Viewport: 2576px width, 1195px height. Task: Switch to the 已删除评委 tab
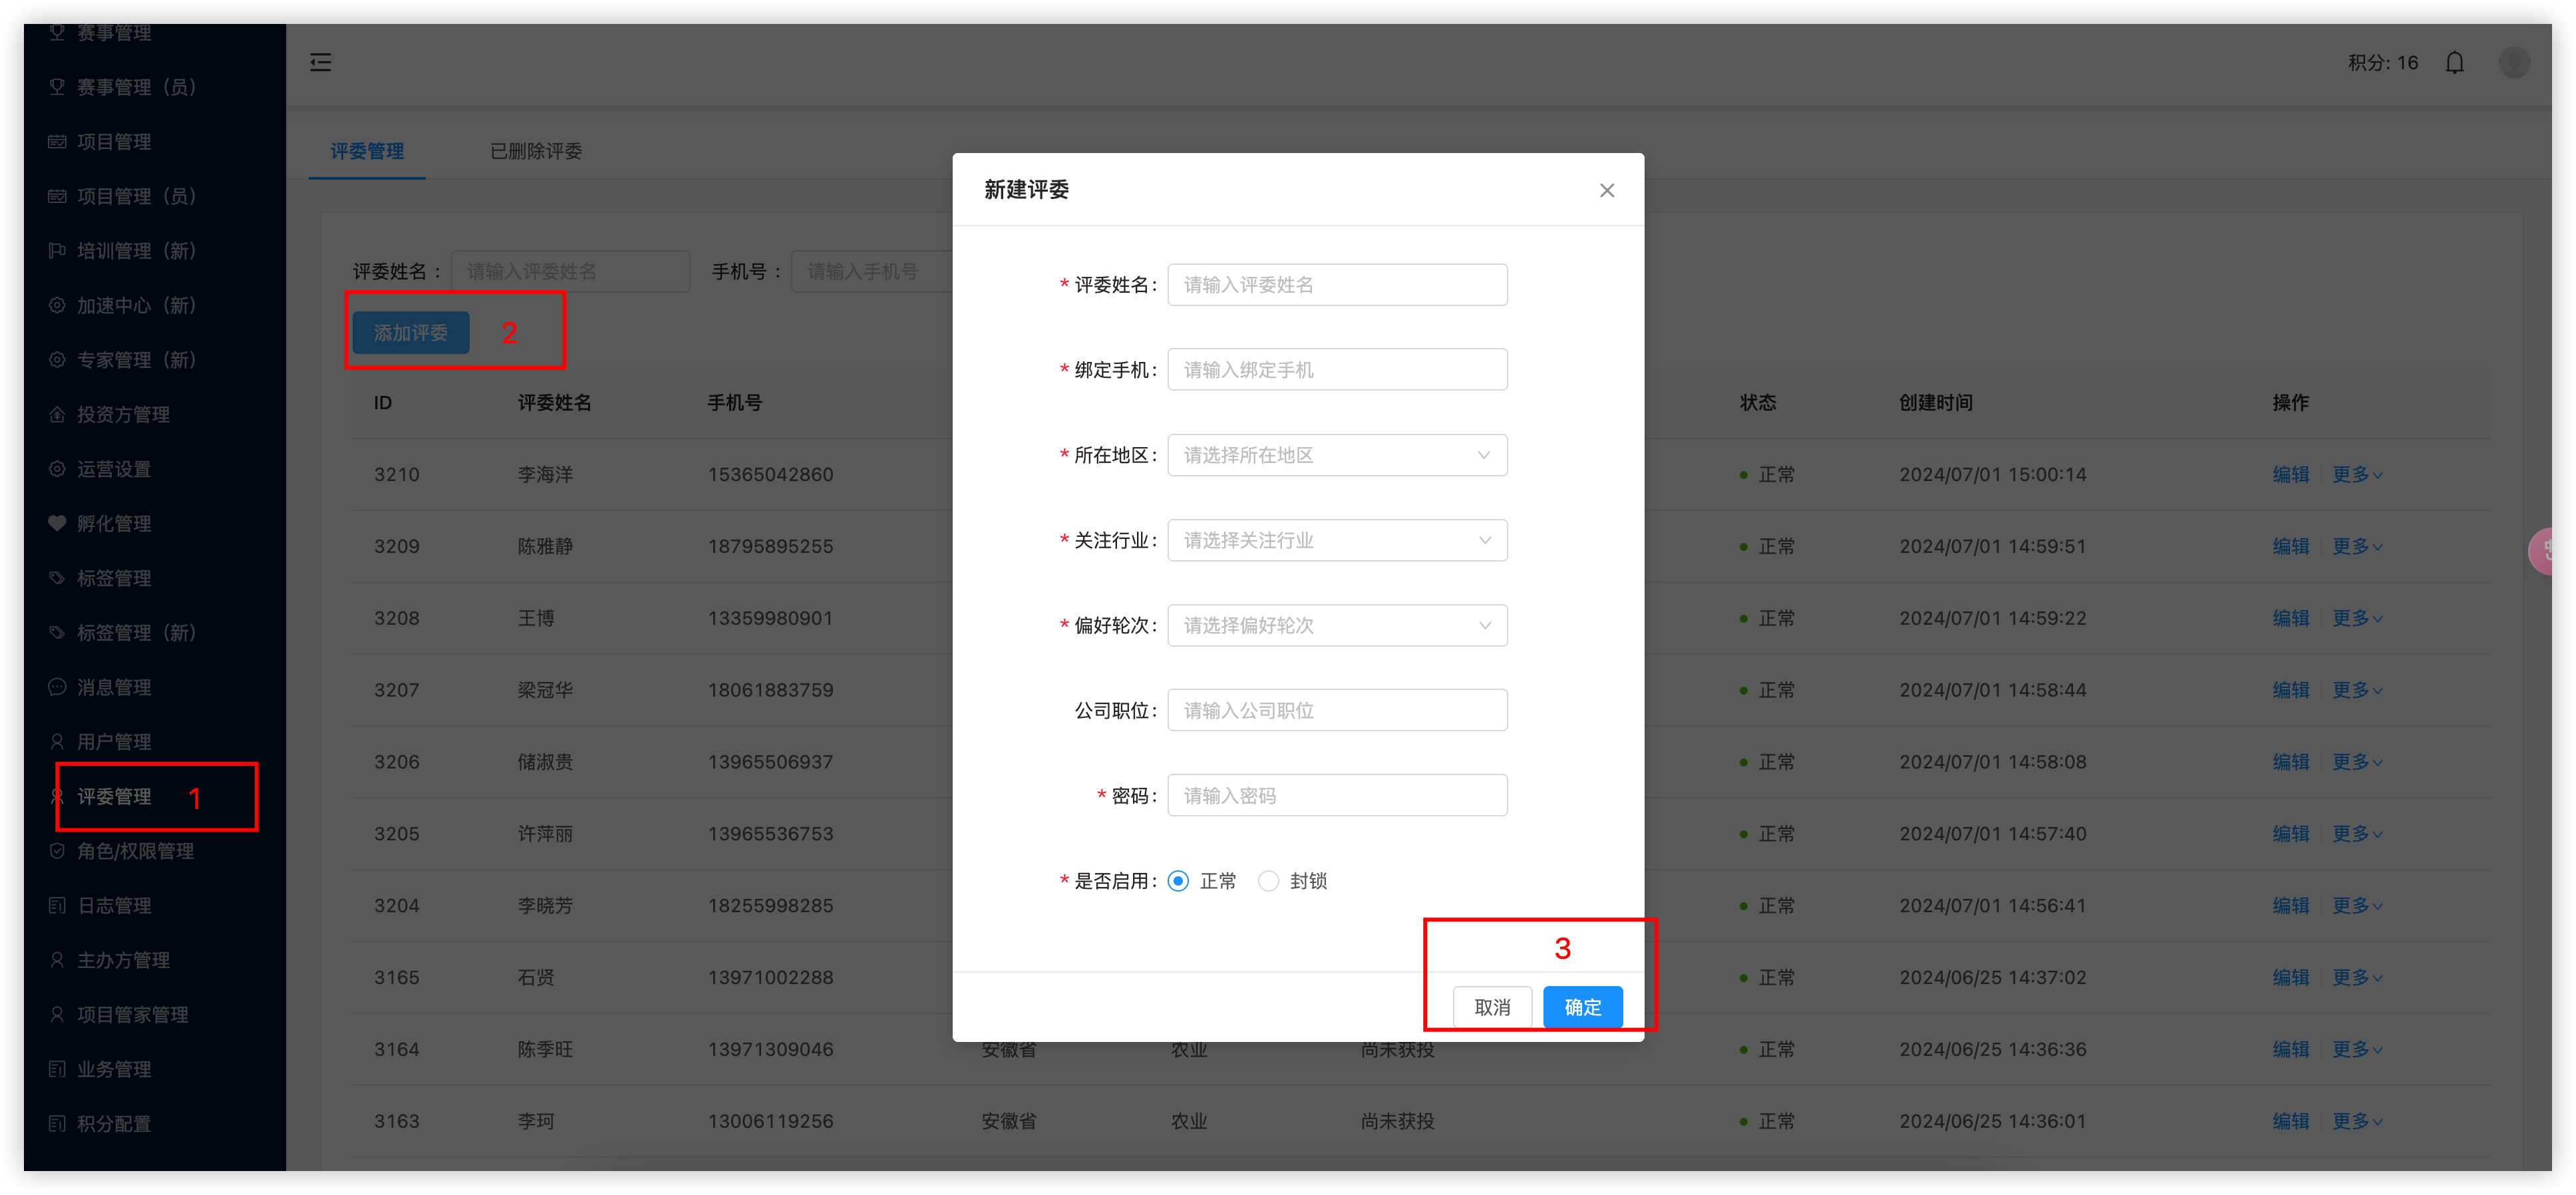click(x=536, y=151)
